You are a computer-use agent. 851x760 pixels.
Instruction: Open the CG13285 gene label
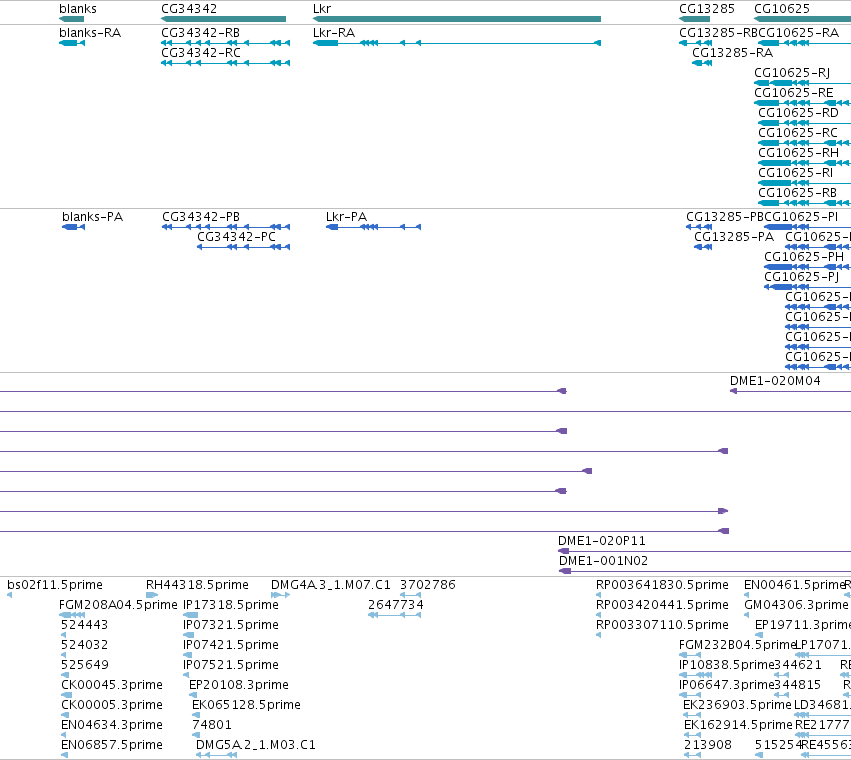[707, 9]
